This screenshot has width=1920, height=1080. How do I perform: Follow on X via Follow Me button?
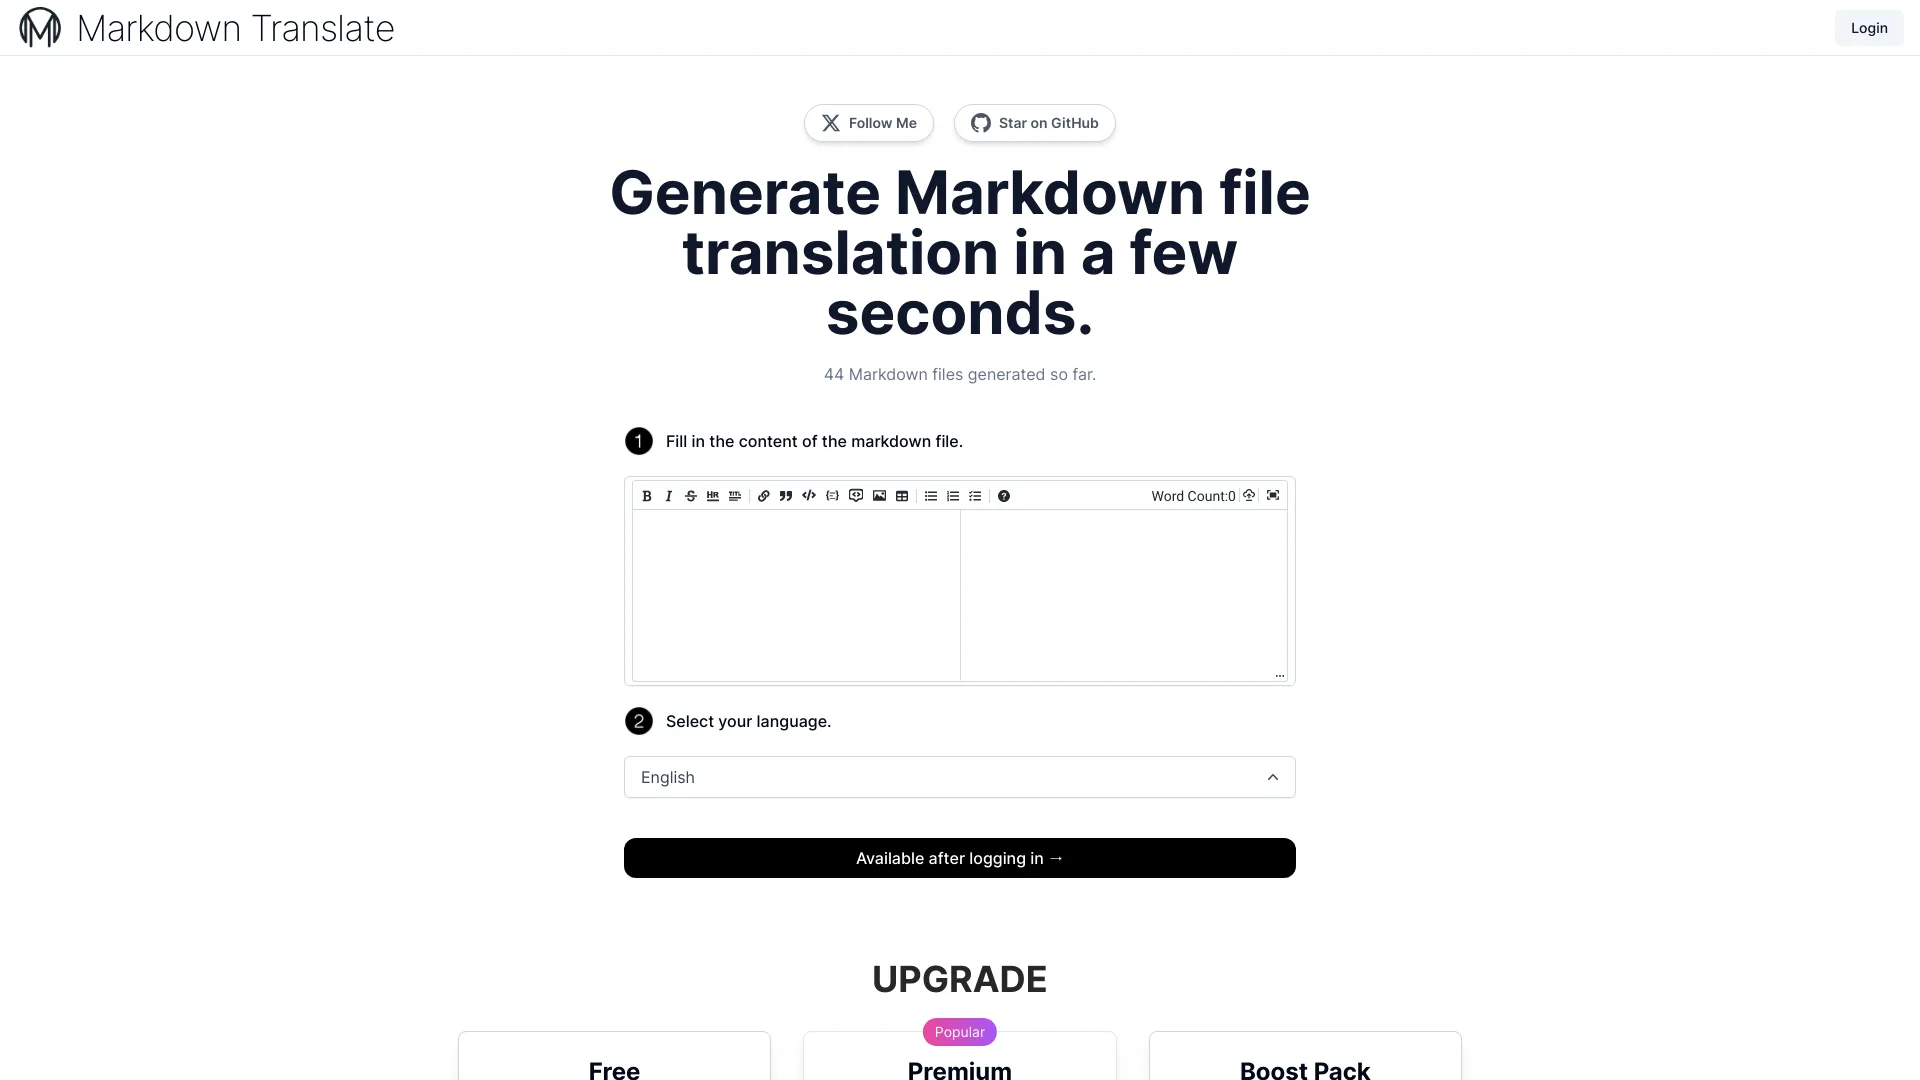pos(868,123)
